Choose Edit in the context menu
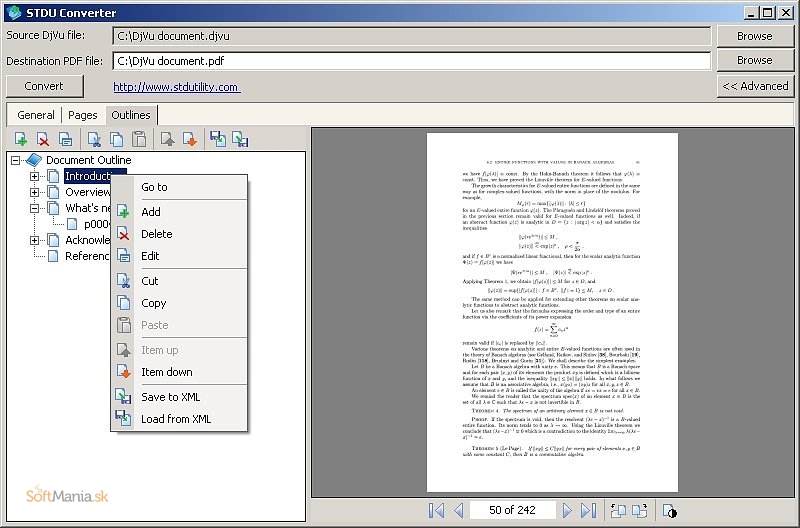Screen dimensions: 800x528 (179, 256)
